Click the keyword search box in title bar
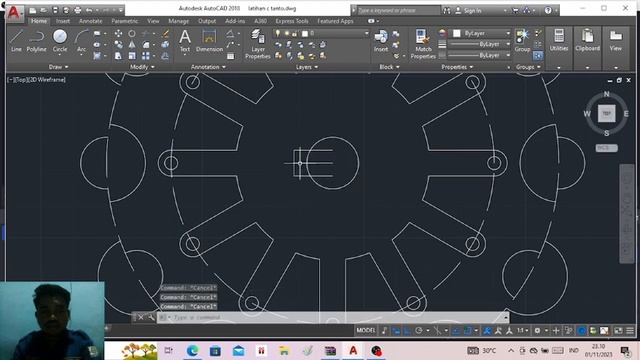This screenshot has height=360, width=640. (398, 10)
